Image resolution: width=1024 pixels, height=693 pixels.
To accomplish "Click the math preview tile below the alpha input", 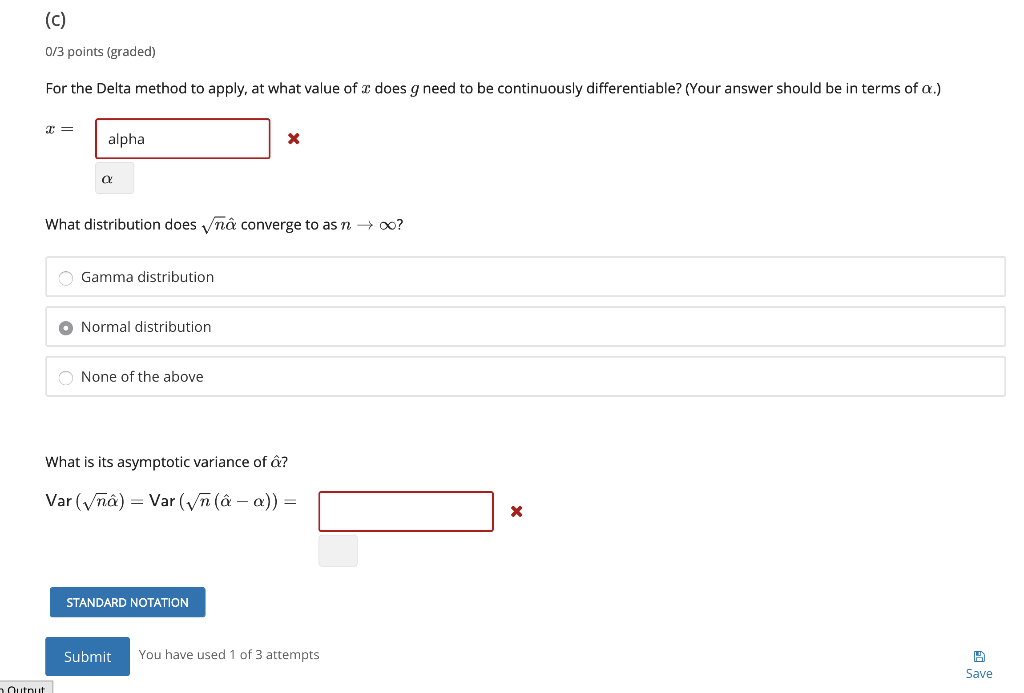I will [x=113, y=177].
